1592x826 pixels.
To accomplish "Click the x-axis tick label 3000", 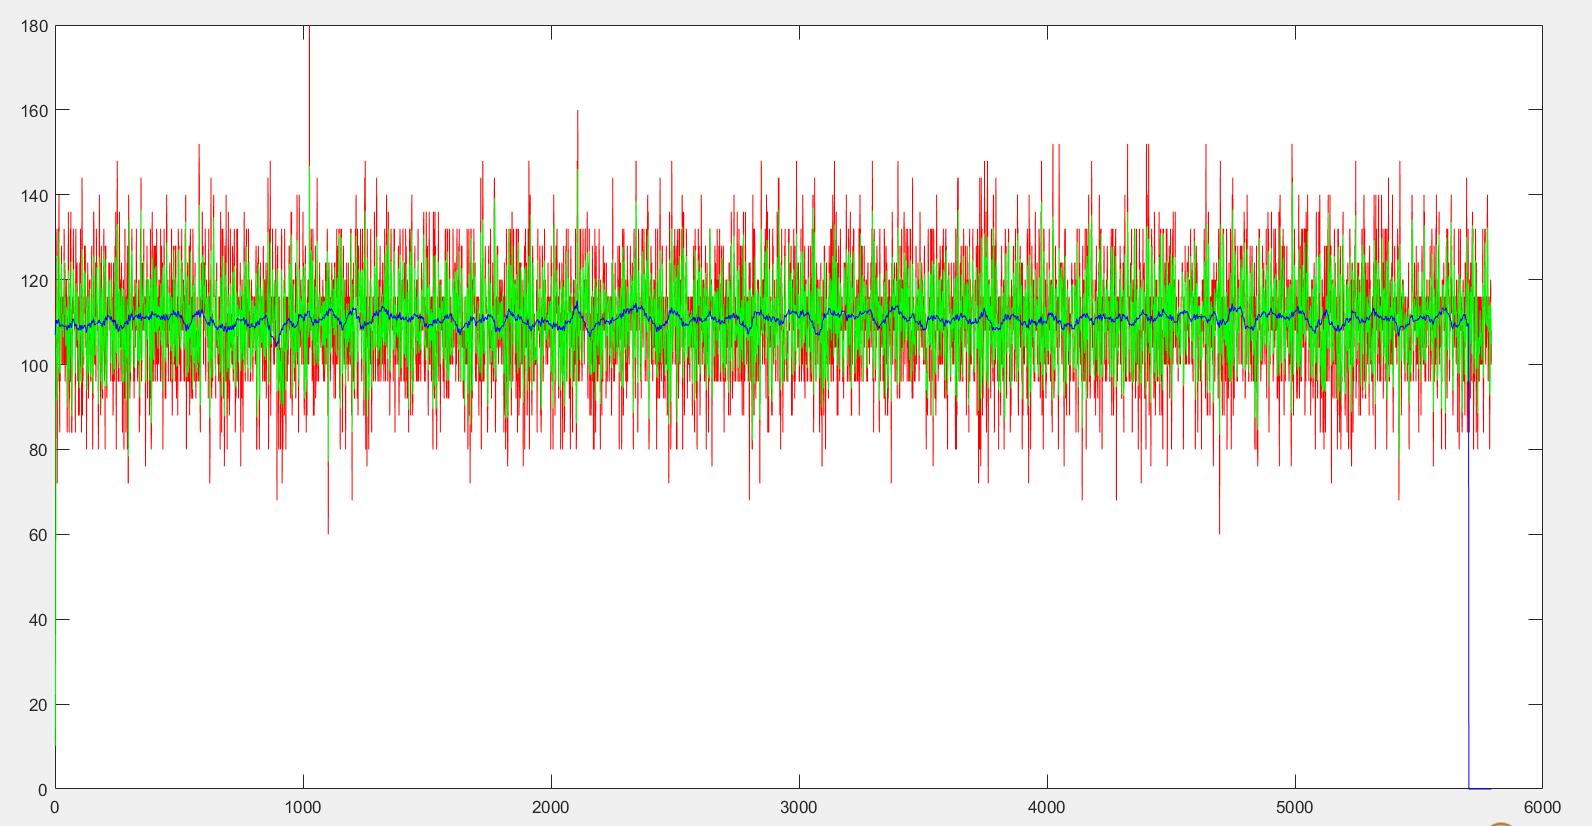I will tap(799, 807).
